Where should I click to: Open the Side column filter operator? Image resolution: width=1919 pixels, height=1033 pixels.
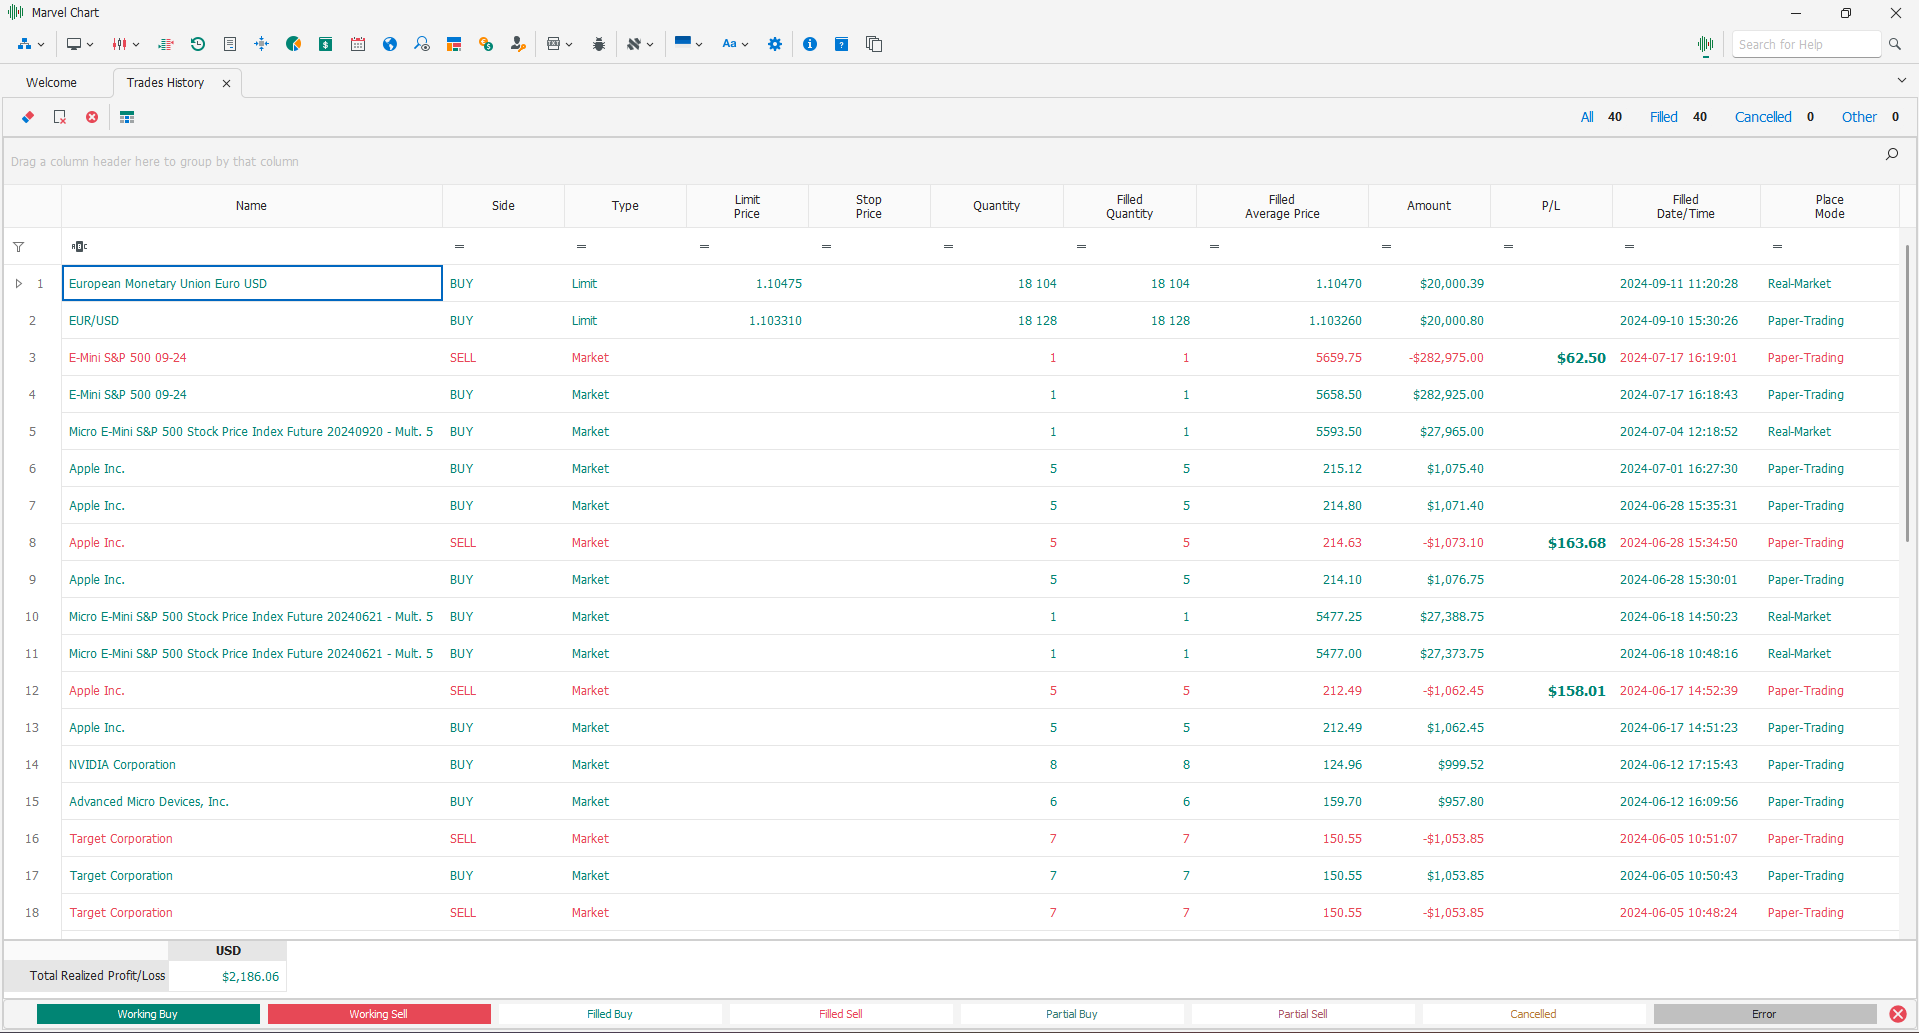click(459, 246)
